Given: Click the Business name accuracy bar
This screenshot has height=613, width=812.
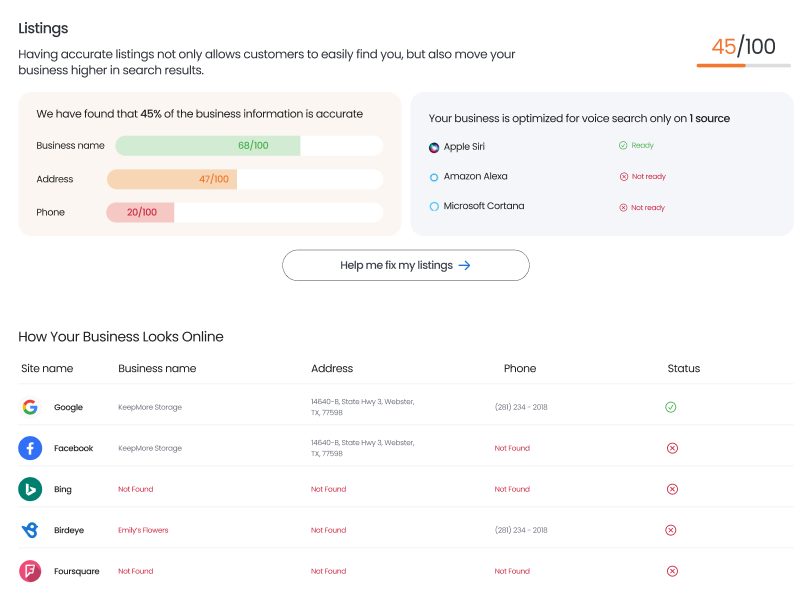Looking at the screenshot, I should click(249, 146).
